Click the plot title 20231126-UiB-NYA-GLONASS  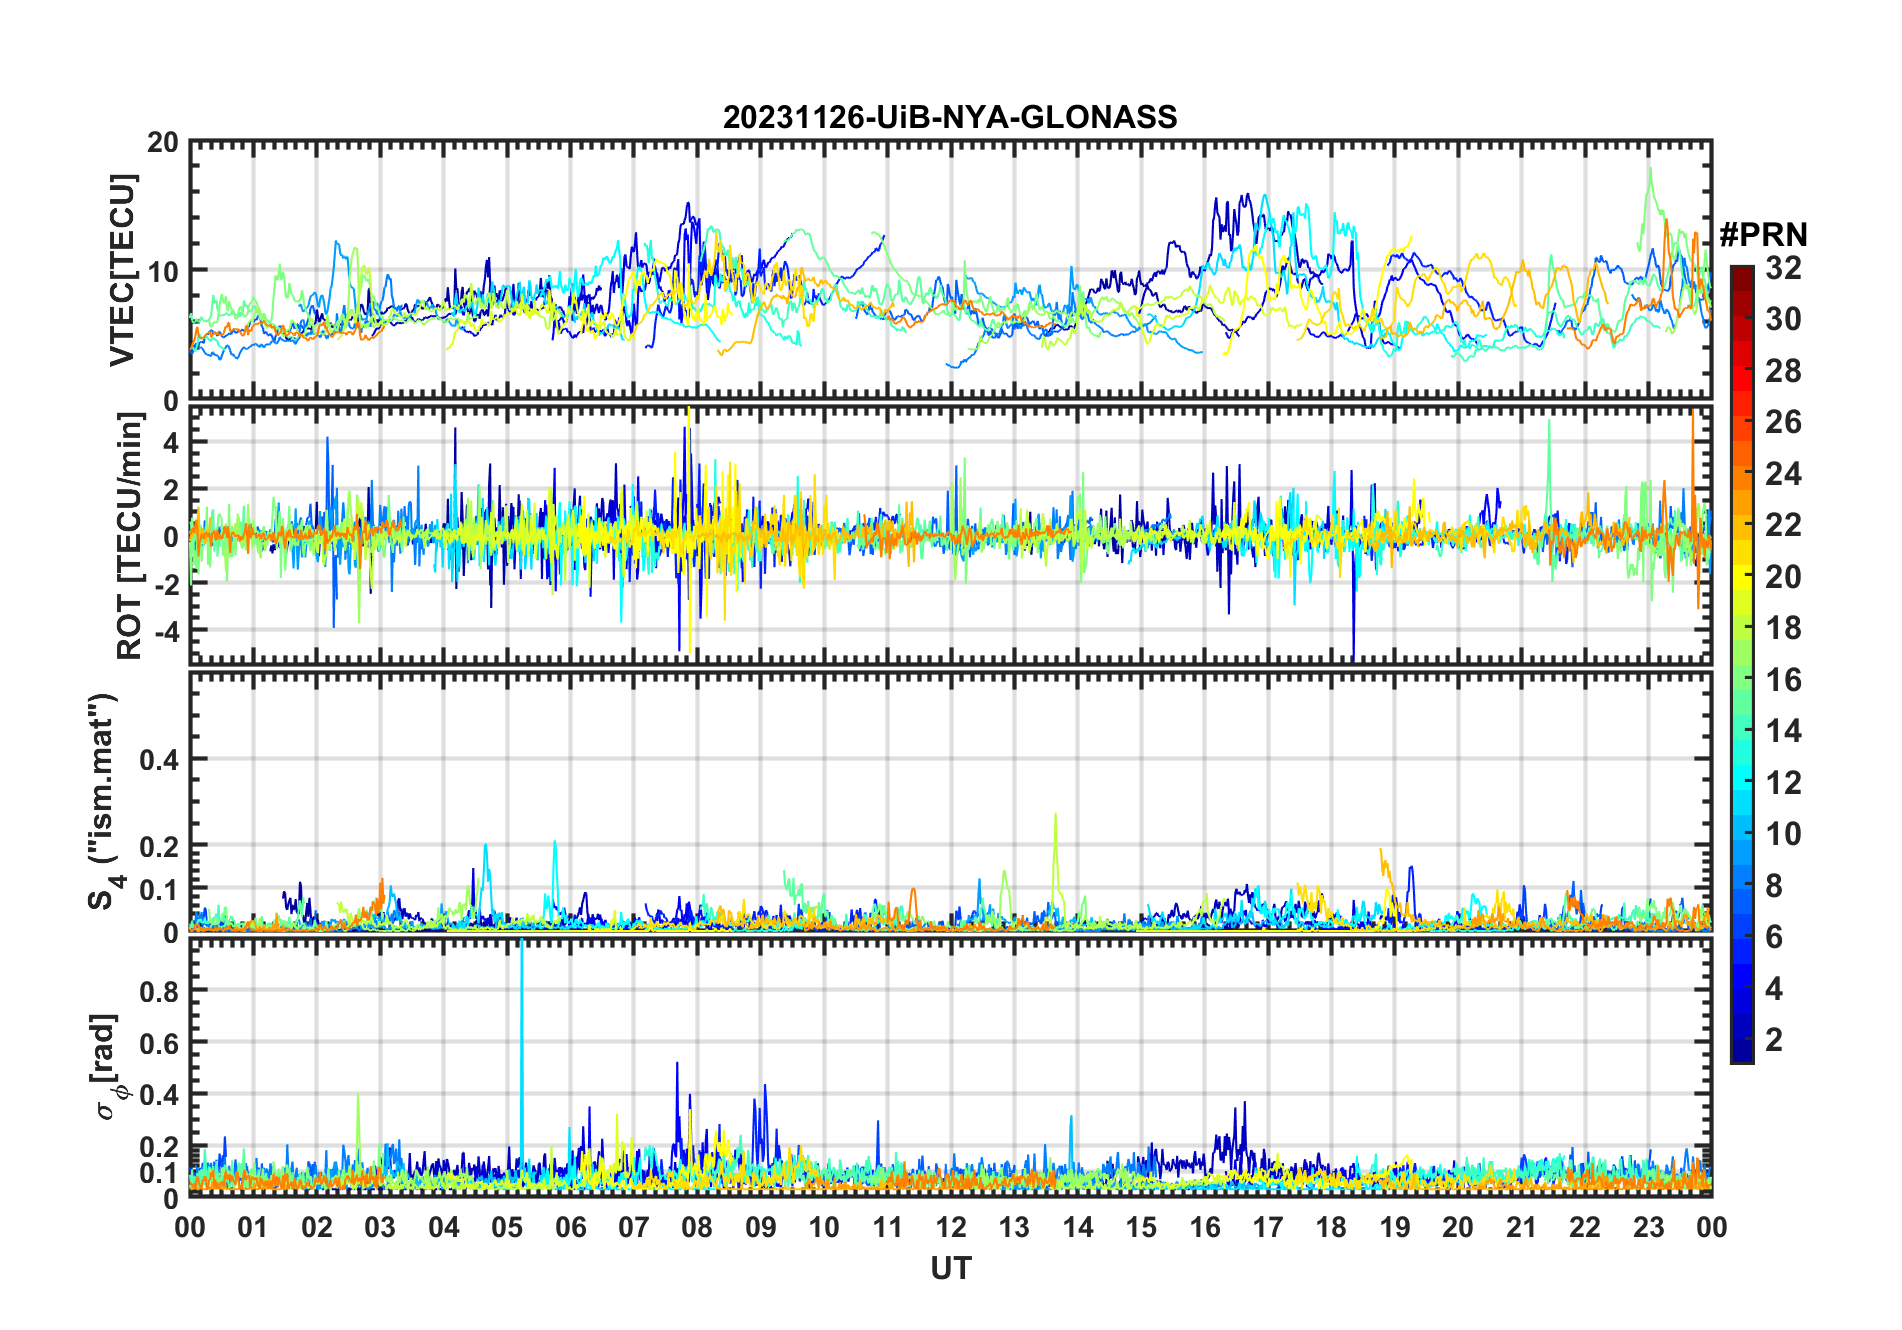pyautogui.click(x=950, y=117)
